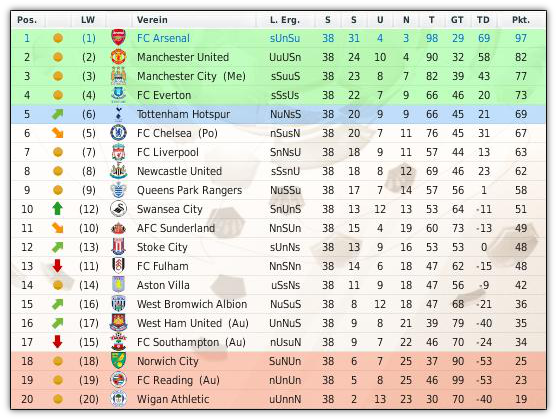The width and height of the screenshot is (557, 420).
Task: Click Newcastle United last results sSsnU
Action: [285, 171]
